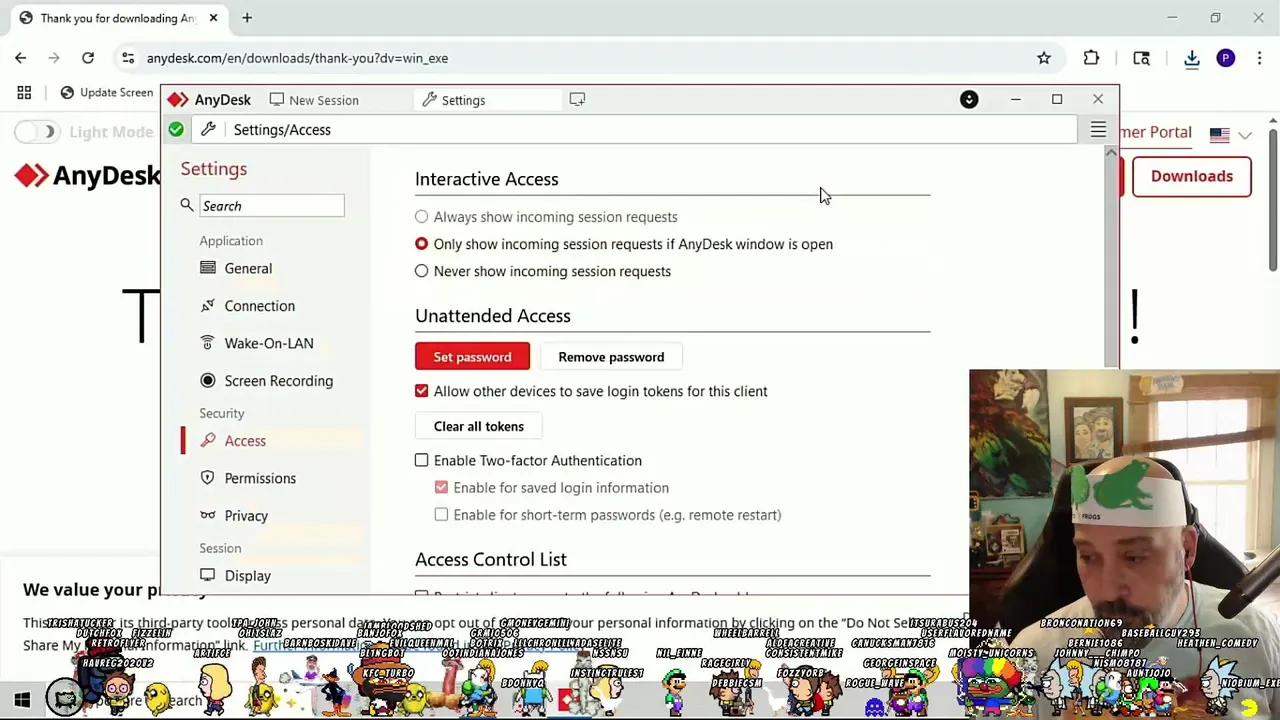Click the magnifier icon beside Settings search
Viewport: 1280px width, 720px height.
[x=187, y=205]
